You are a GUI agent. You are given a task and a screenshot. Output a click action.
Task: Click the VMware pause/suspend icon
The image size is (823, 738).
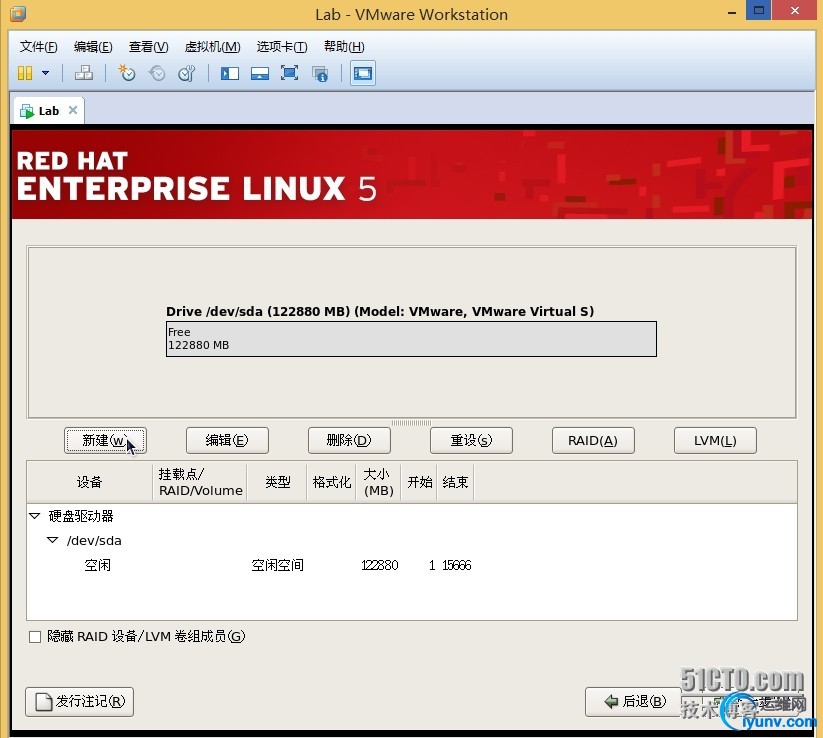click(x=25, y=73)
